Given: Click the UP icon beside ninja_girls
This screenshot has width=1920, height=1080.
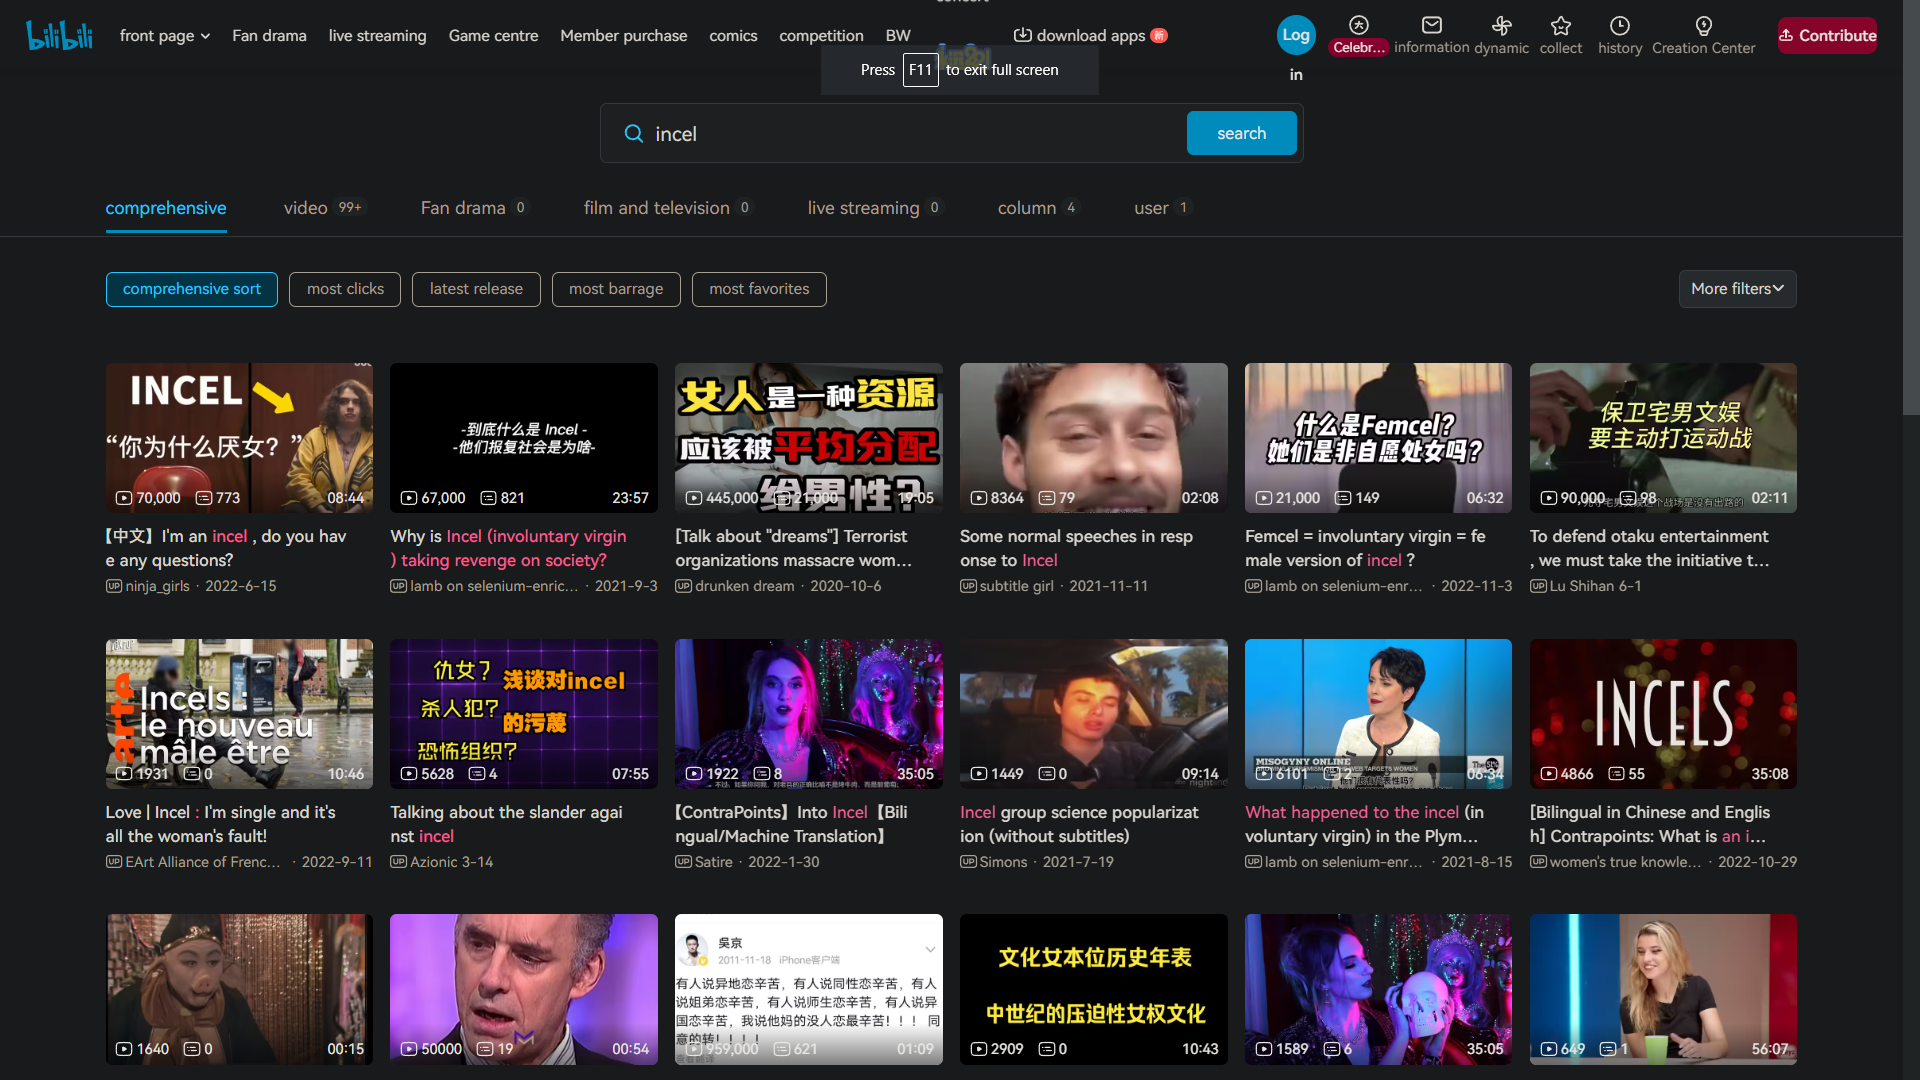Looking at the screenshot, I should point(114,586).
